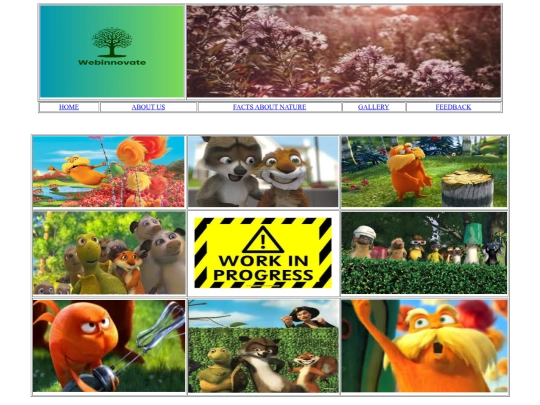Image resolution: width=540 pixels, height=405 pixels.
Task: Visit the GALLERY page link
Action: pos(374,107)
